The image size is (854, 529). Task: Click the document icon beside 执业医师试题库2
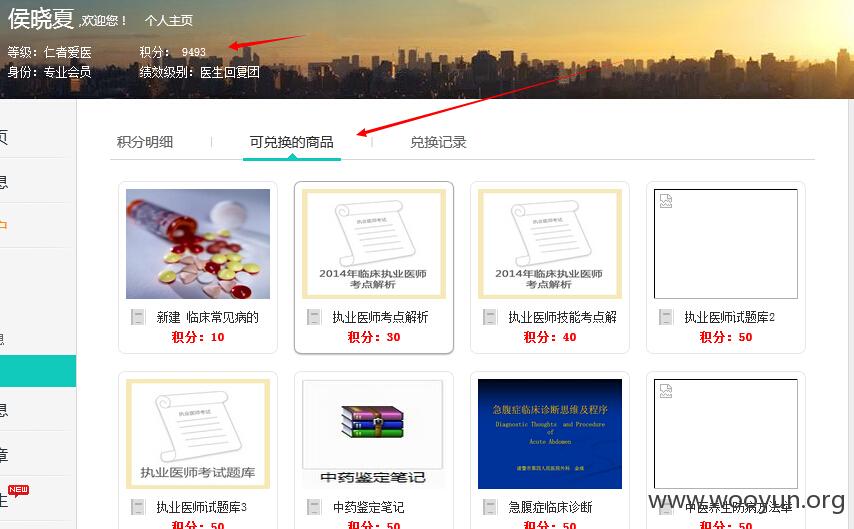666,317
